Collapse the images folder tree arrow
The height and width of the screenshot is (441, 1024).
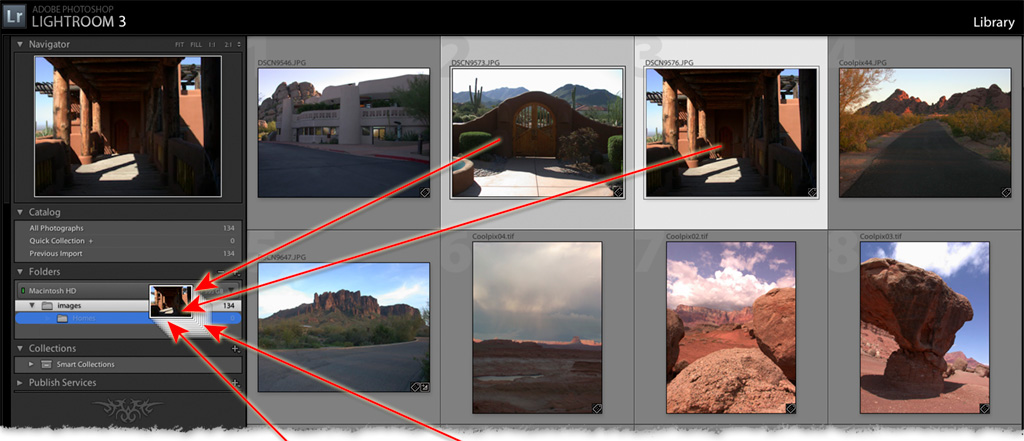pyautogui.click(x=31, y=306)
